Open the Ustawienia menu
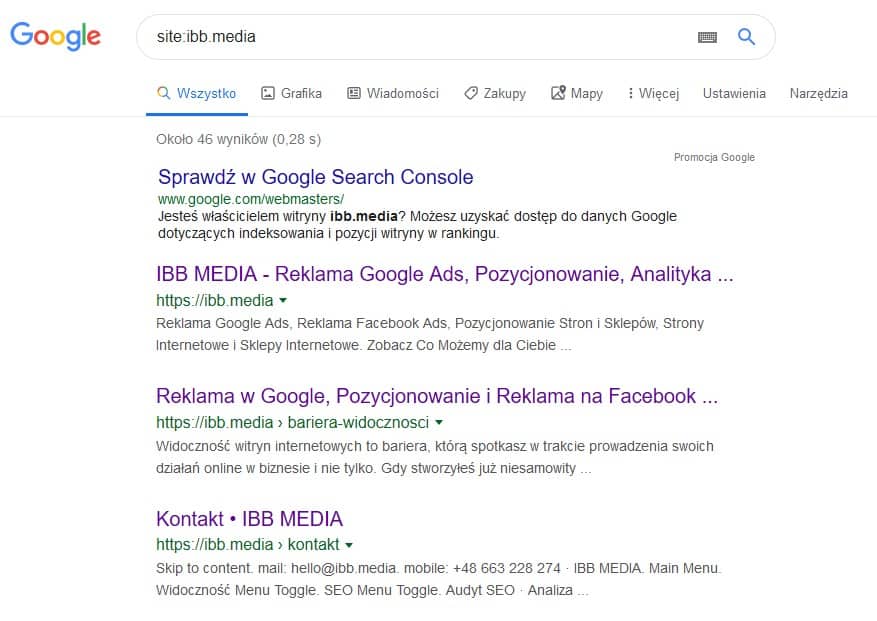Image resolution: width=877 pixels, height=621 pixels. [734, 92]
